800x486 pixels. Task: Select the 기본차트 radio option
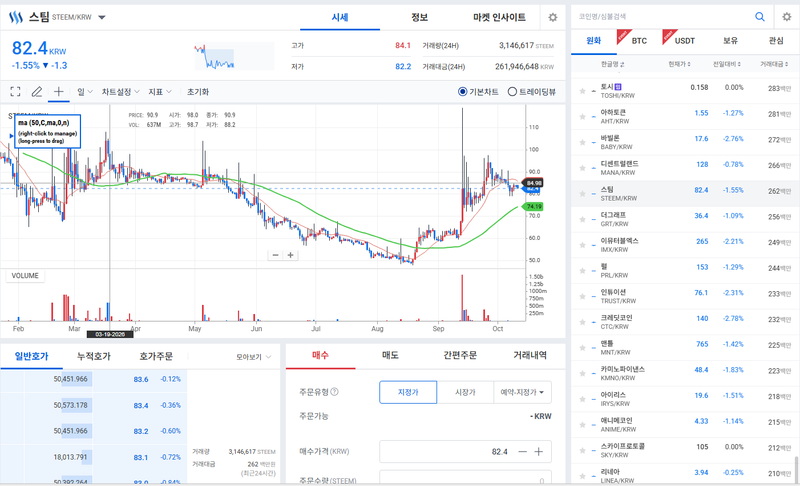coord(478,92)
